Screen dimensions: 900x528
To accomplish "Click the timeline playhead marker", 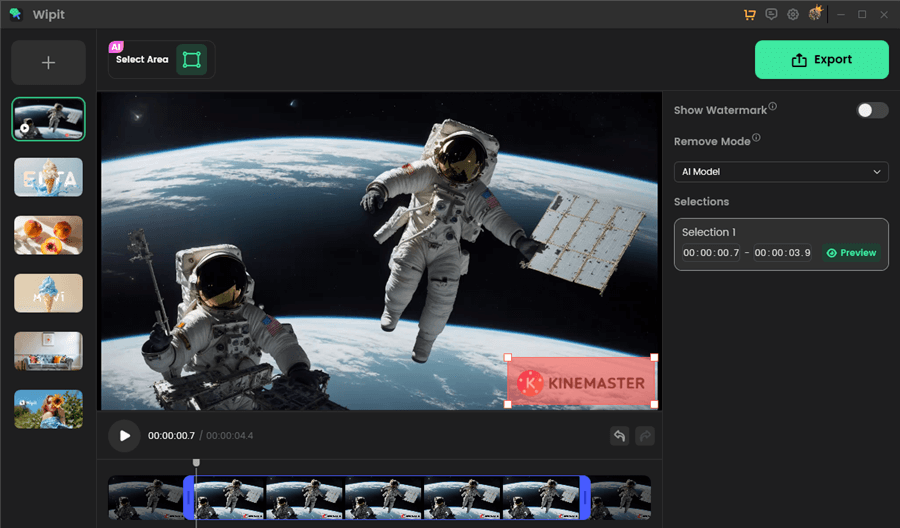I will 196,463.
